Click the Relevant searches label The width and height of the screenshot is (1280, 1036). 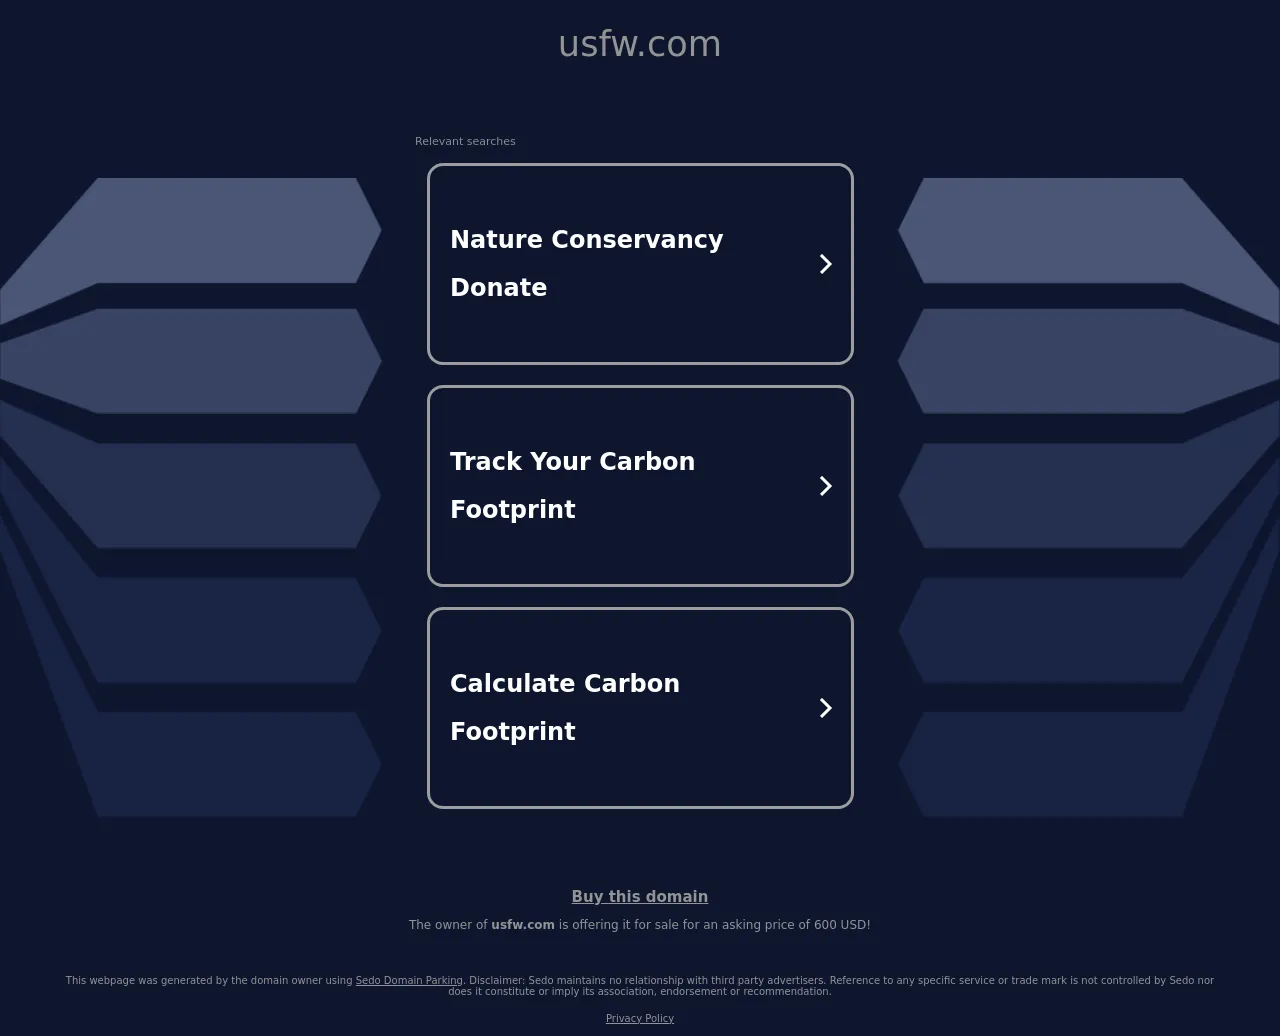pos(465,141)
